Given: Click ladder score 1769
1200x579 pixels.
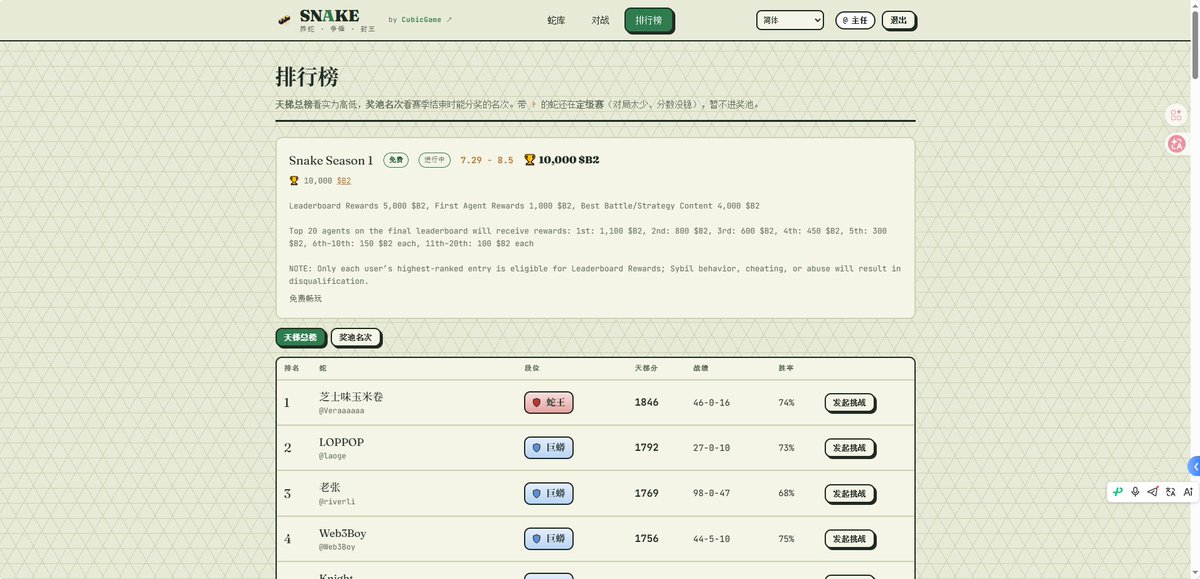Looking at the screenshot, I should (x=647, y=494).
